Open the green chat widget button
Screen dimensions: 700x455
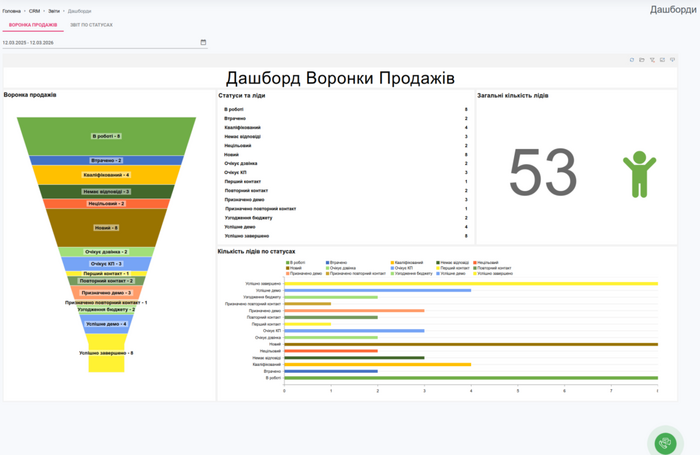[x=664, y=442]
